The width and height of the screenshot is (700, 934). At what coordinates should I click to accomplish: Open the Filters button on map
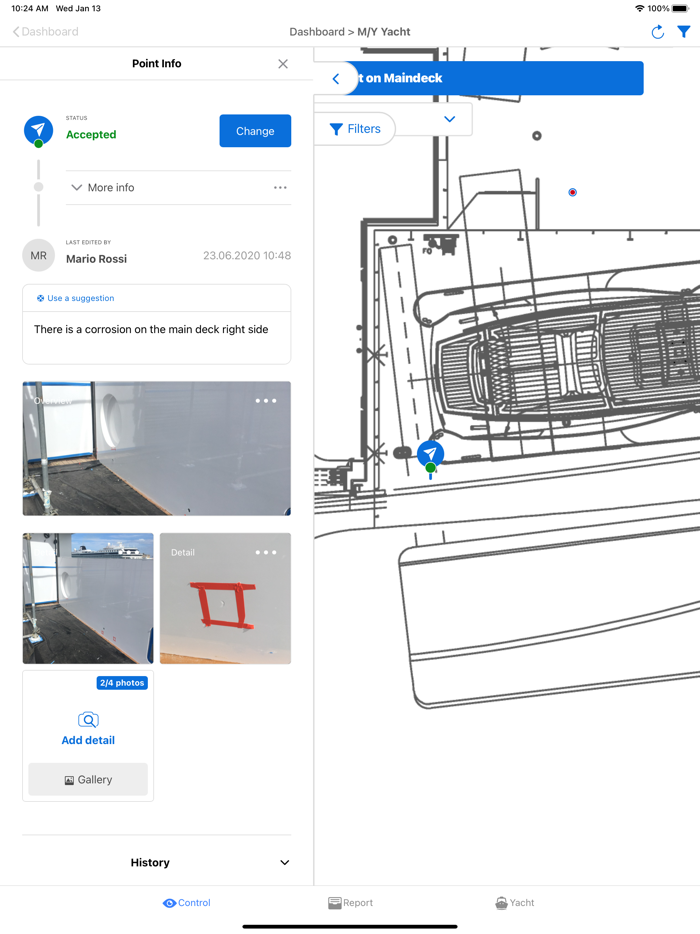pyautogui.click(x=355, y=129)
